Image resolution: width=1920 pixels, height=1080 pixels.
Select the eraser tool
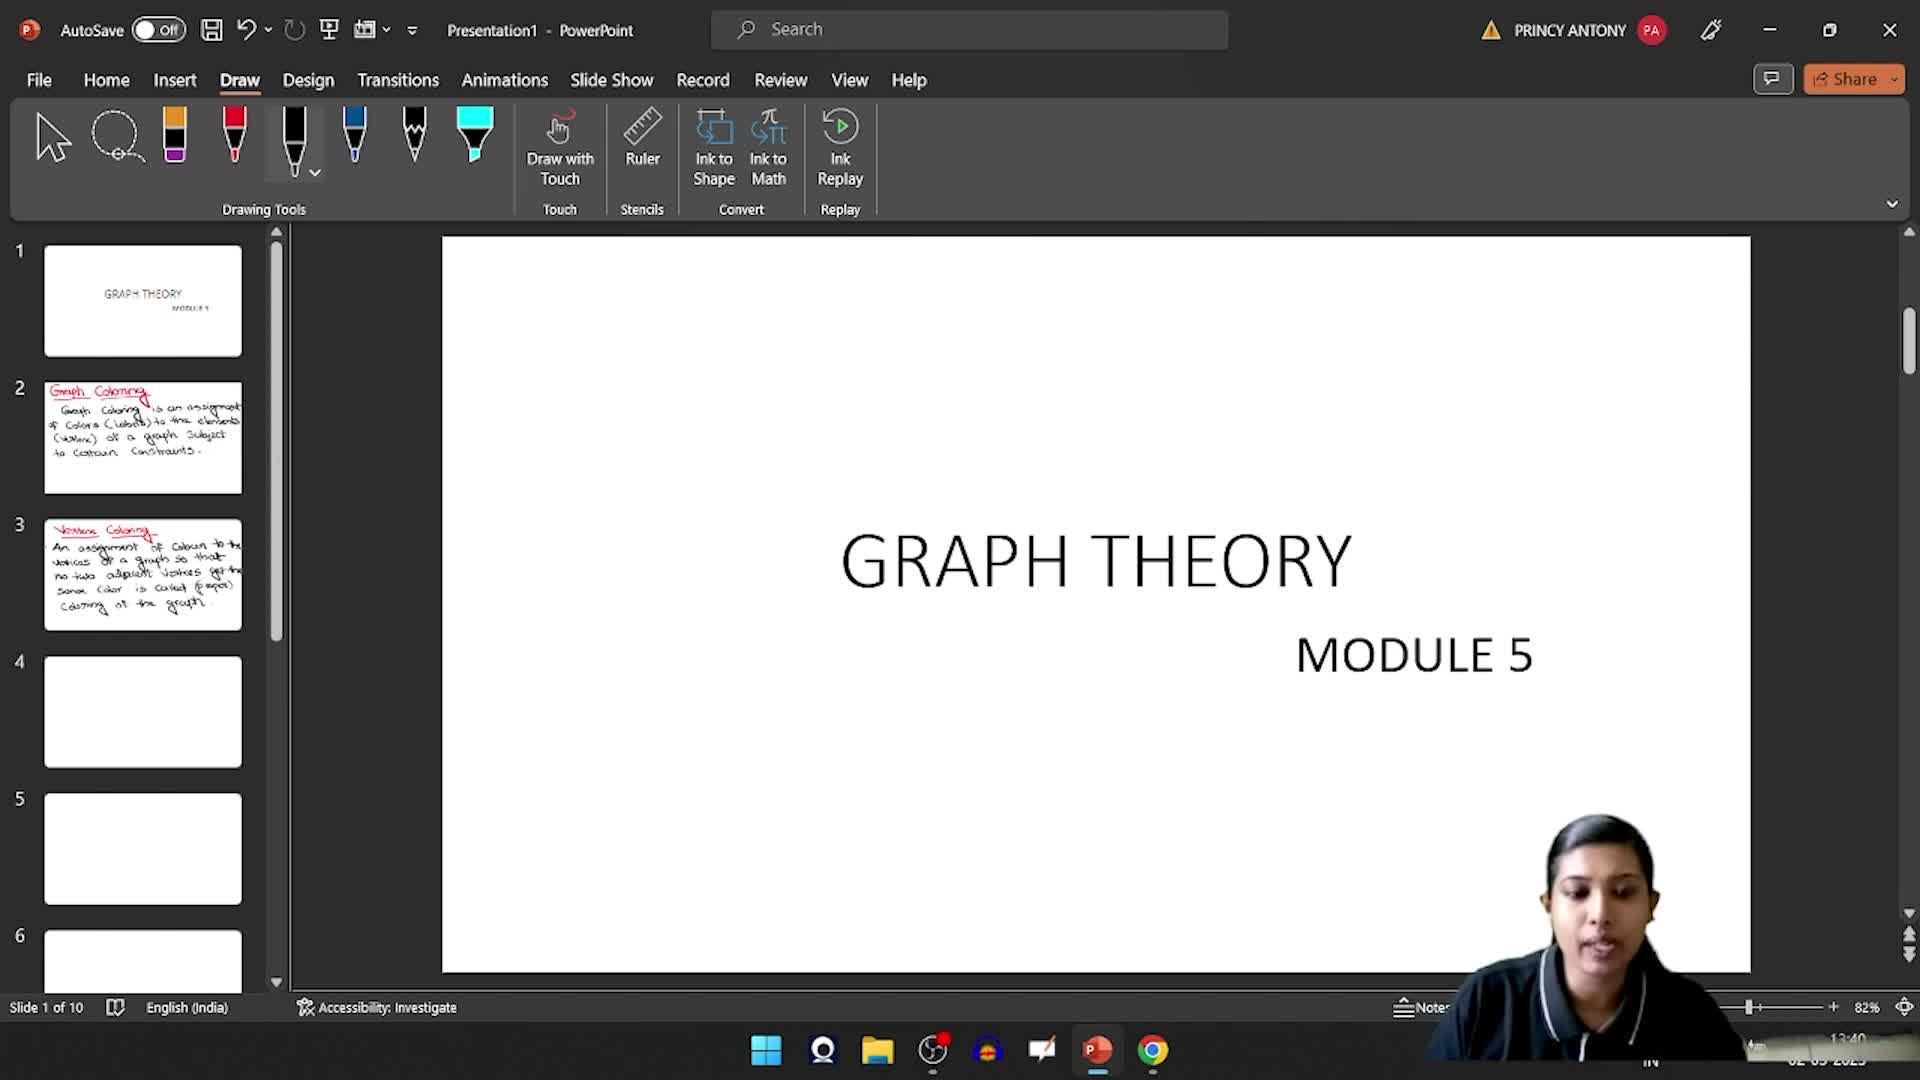175,134
